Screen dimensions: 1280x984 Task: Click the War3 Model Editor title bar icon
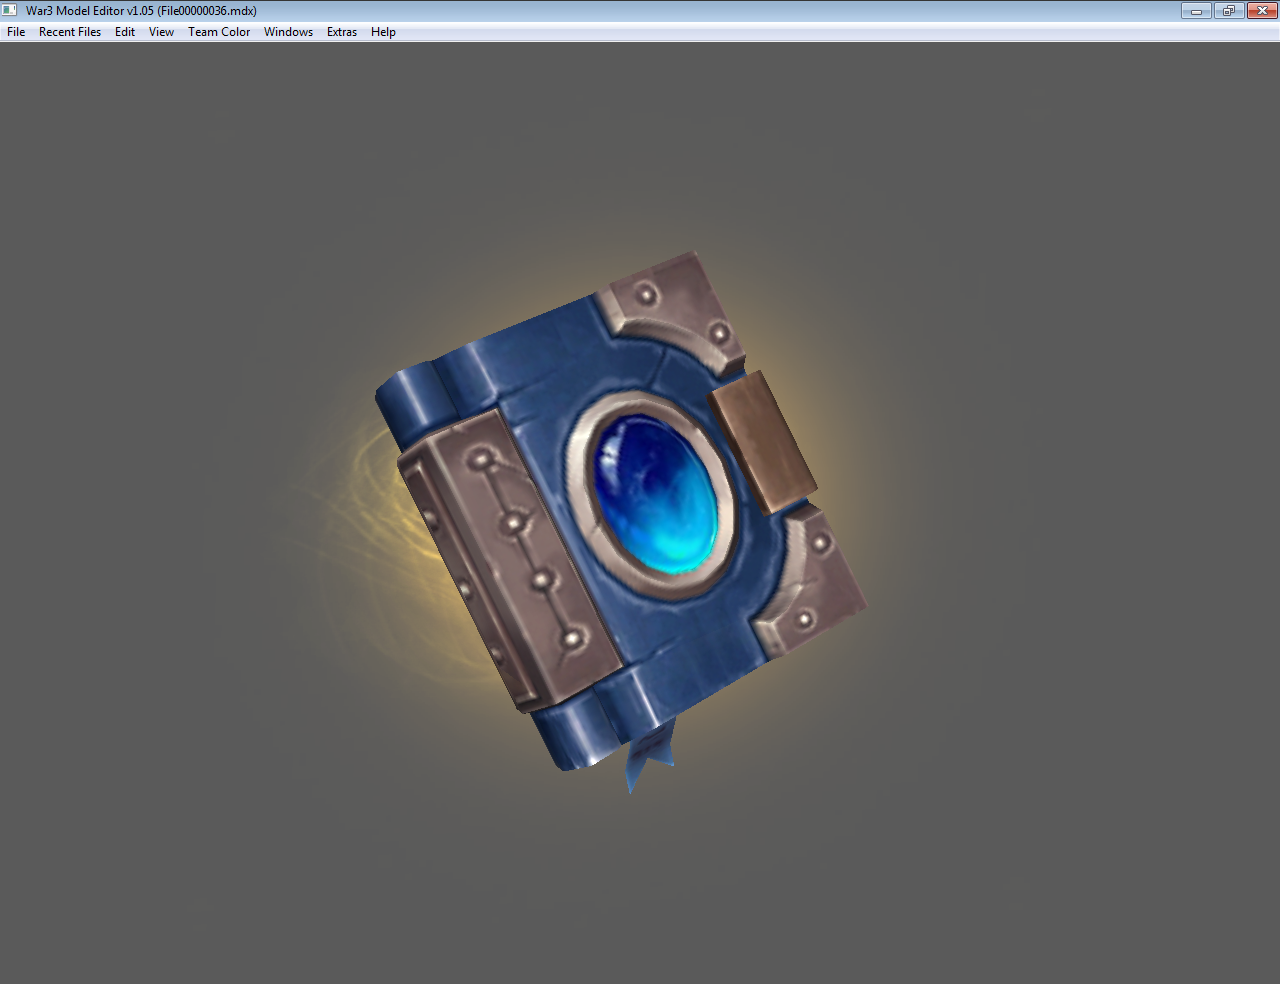pos(10,11)
